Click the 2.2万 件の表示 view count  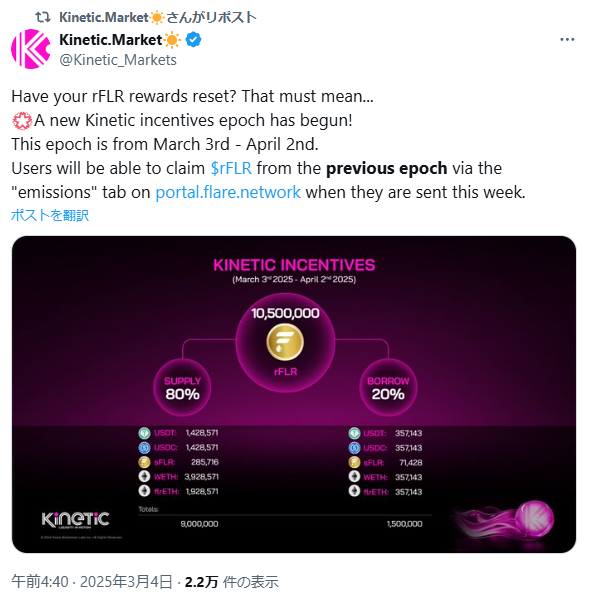232,582
